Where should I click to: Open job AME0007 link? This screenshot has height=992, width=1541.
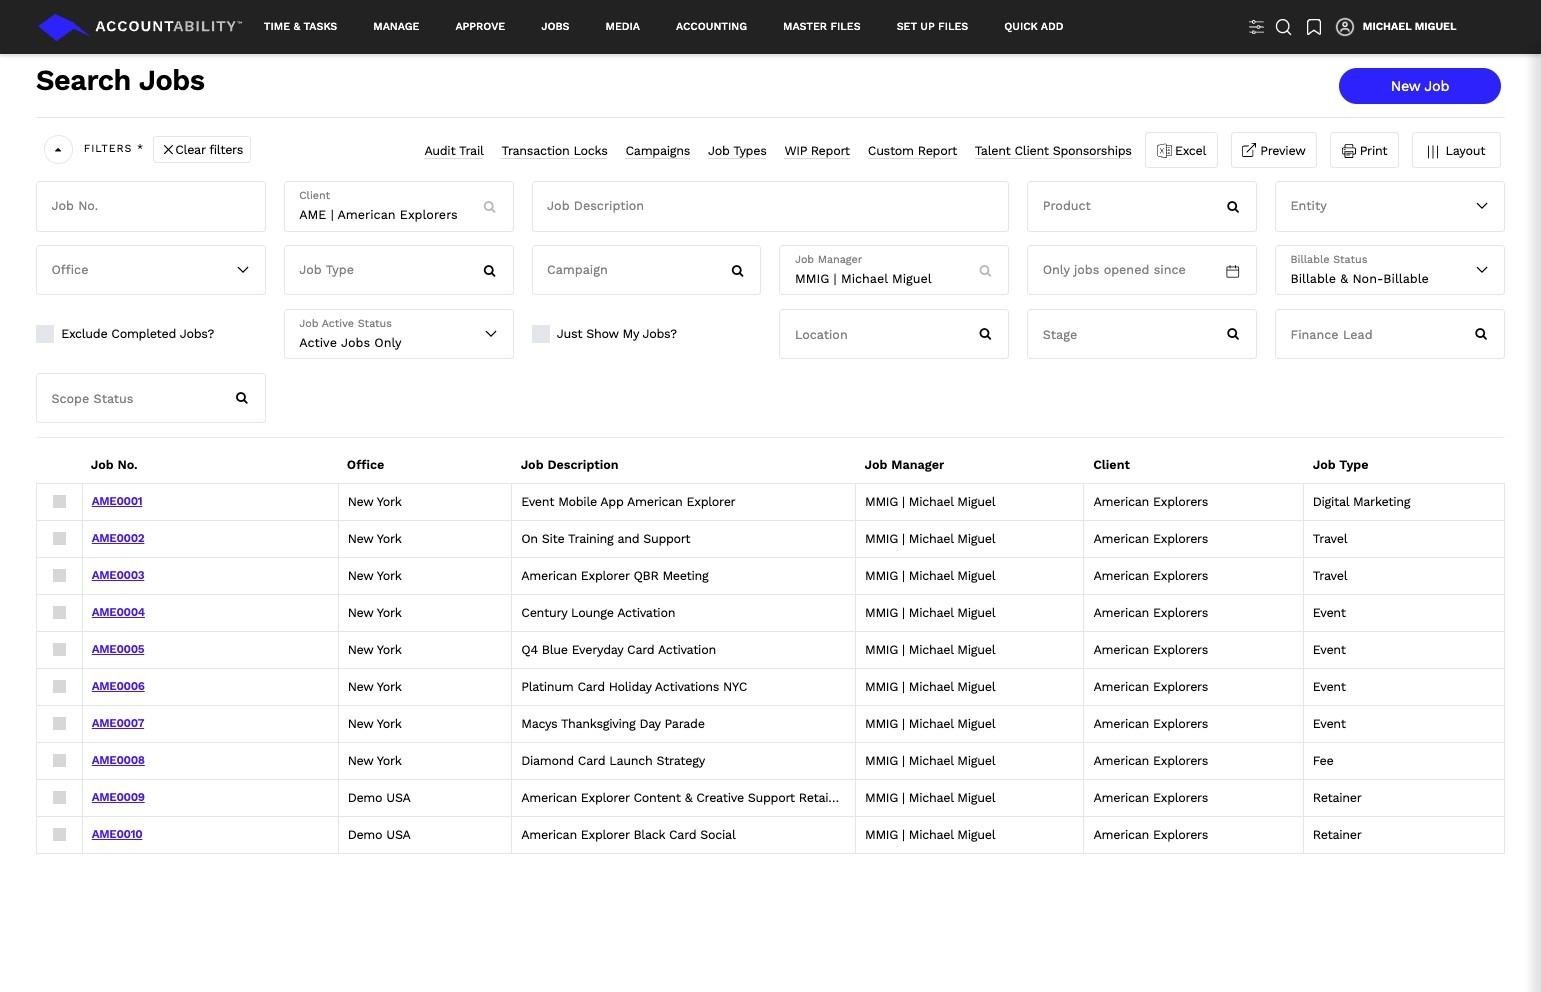tap(118, 723)
